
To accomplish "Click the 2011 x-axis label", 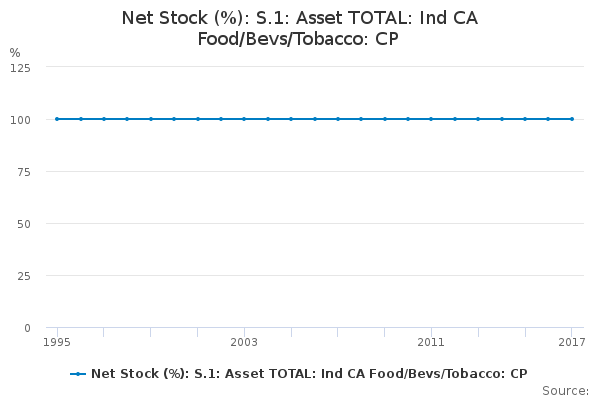I will pyautogui.click(x=431, y=342).
